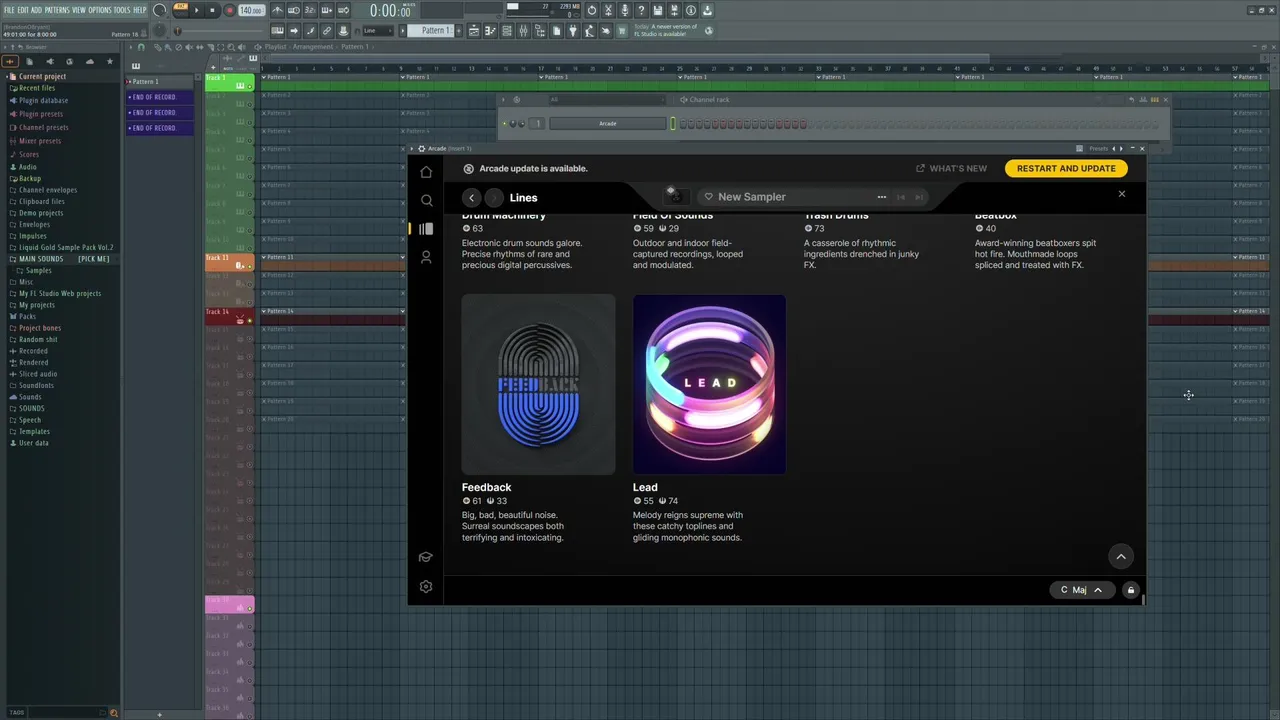Close the Arcade browse panel X
Viewport: 1280px width, 720px height.
[x=1121, y=194]
